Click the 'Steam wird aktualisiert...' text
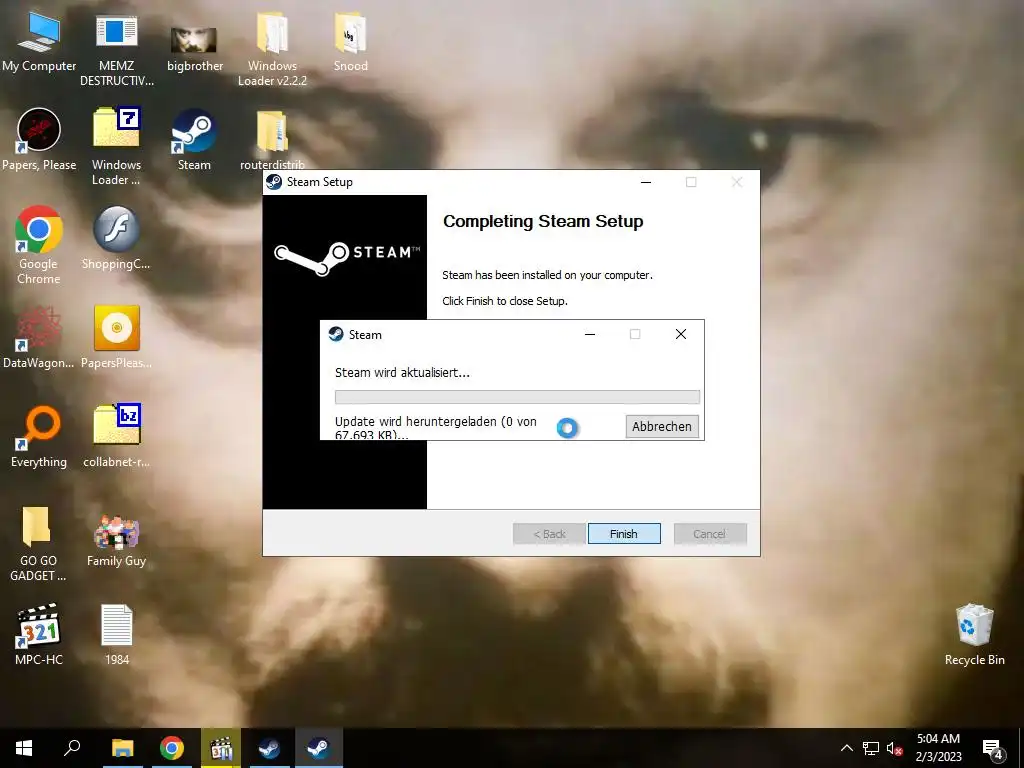The height and width of the screenshot is (768, 1024). [402, 373]
